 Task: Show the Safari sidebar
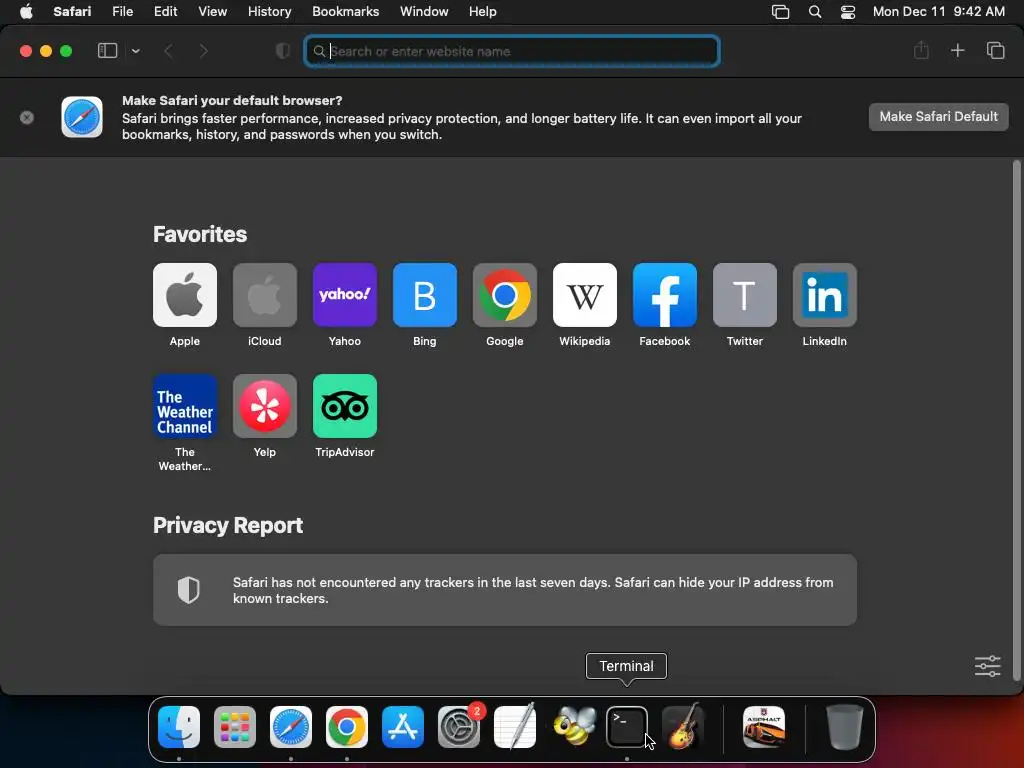click(107, 51)
